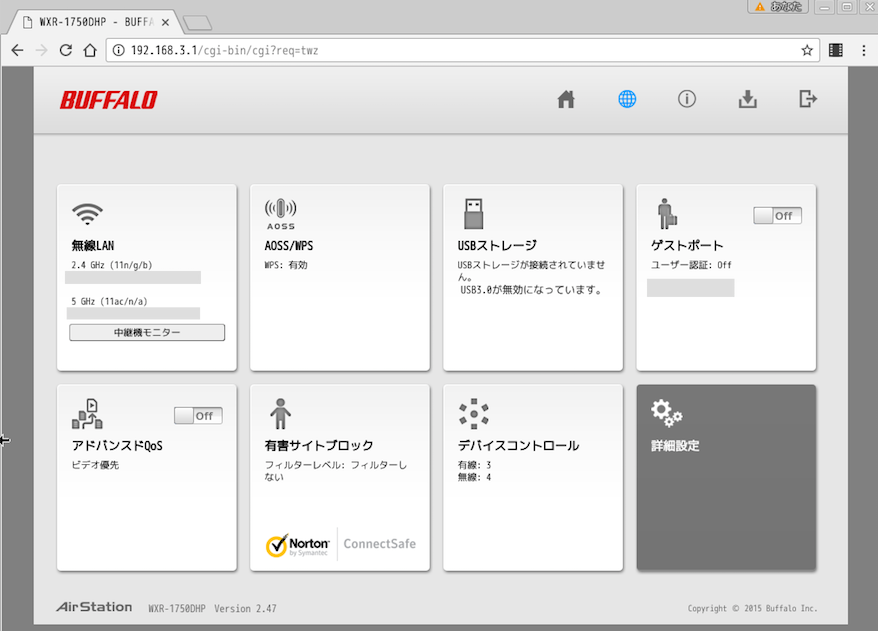Reload the router page
This screenshot has width=878, height=631.
pyautogui.click(x=66, y=50)
